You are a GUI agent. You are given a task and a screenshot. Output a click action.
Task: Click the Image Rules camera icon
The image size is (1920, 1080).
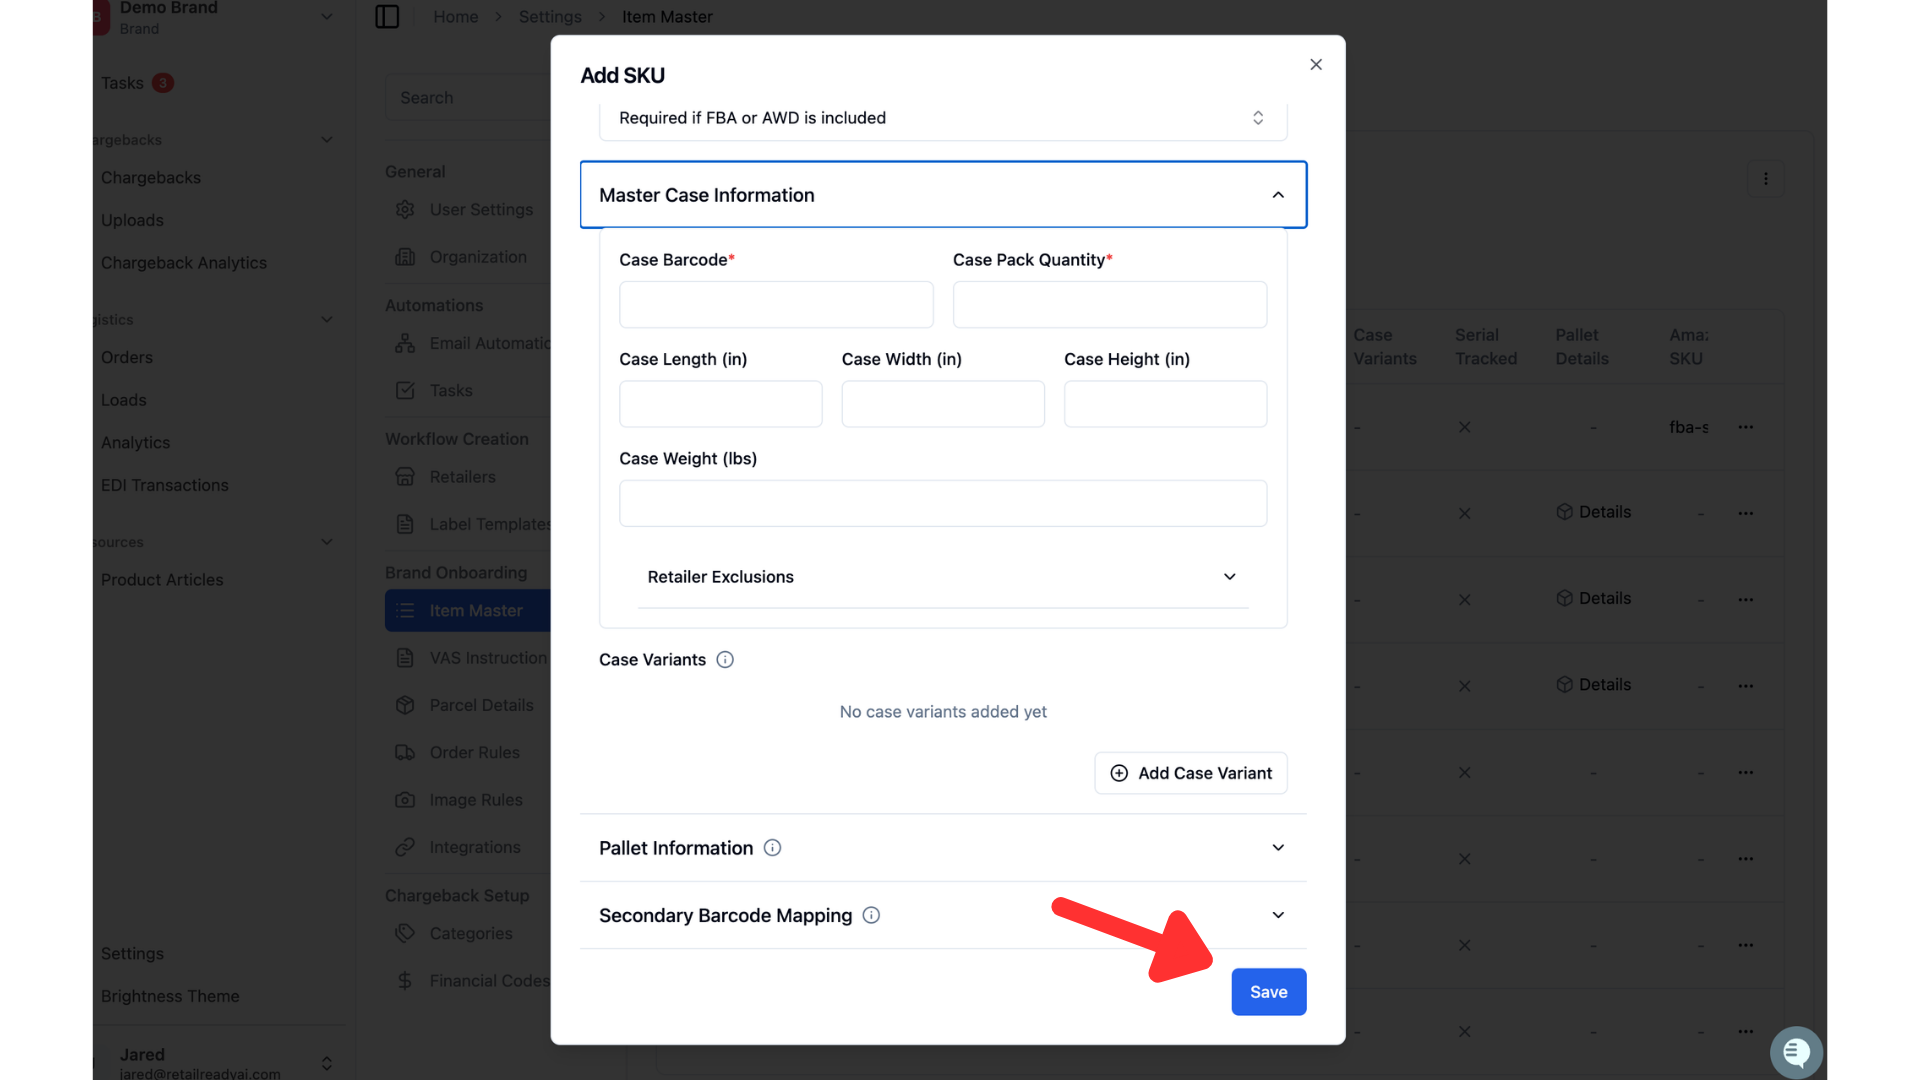(x=405, y=800)
